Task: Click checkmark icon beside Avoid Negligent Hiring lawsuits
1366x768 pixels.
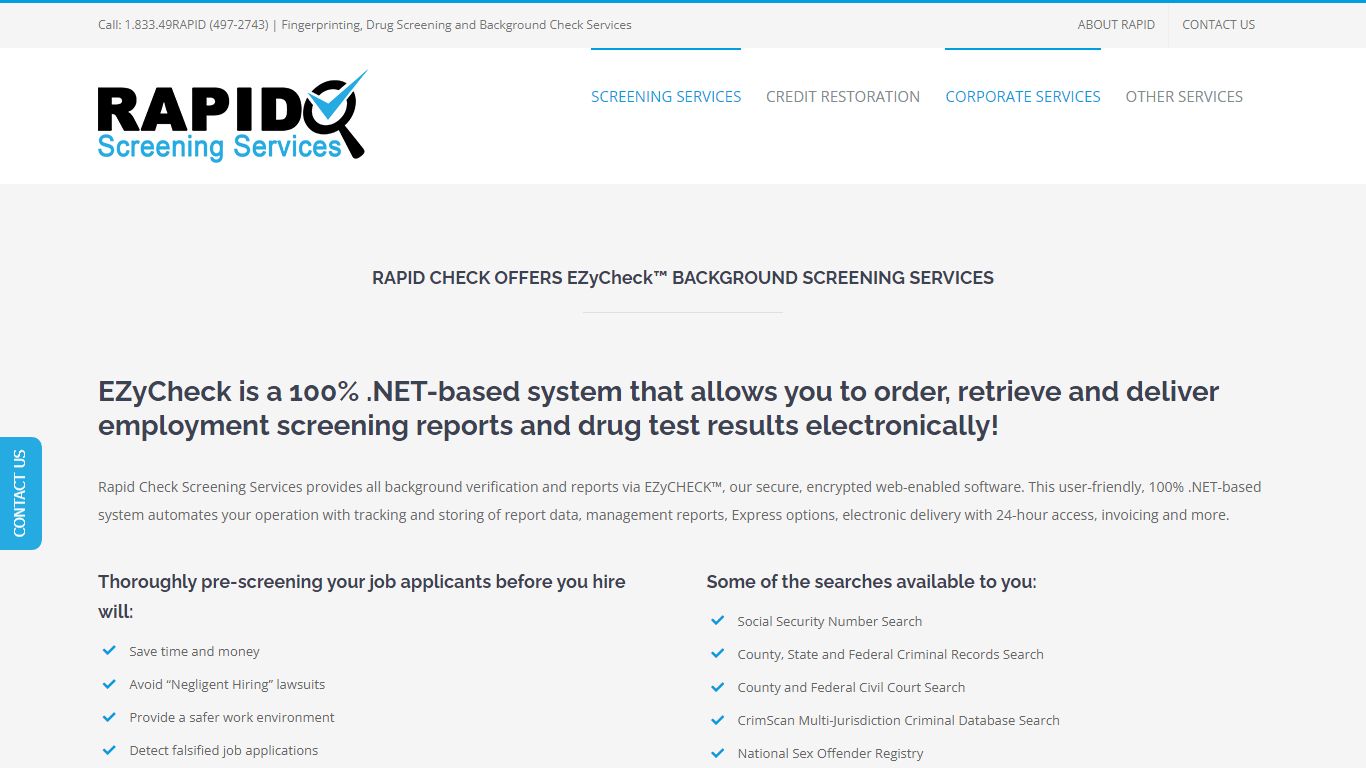Action: [110, 683]
